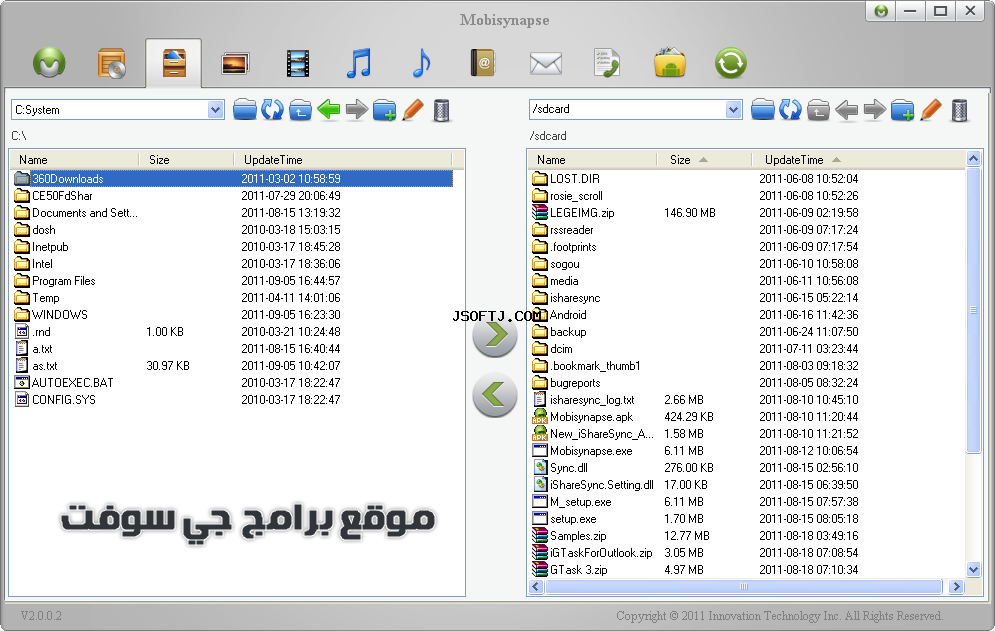Click right pane vertical scrollbar up arrow

973,159
